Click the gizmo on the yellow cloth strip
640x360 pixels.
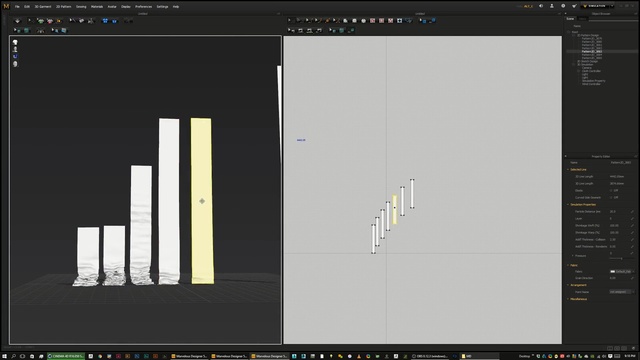click(202, 201)
